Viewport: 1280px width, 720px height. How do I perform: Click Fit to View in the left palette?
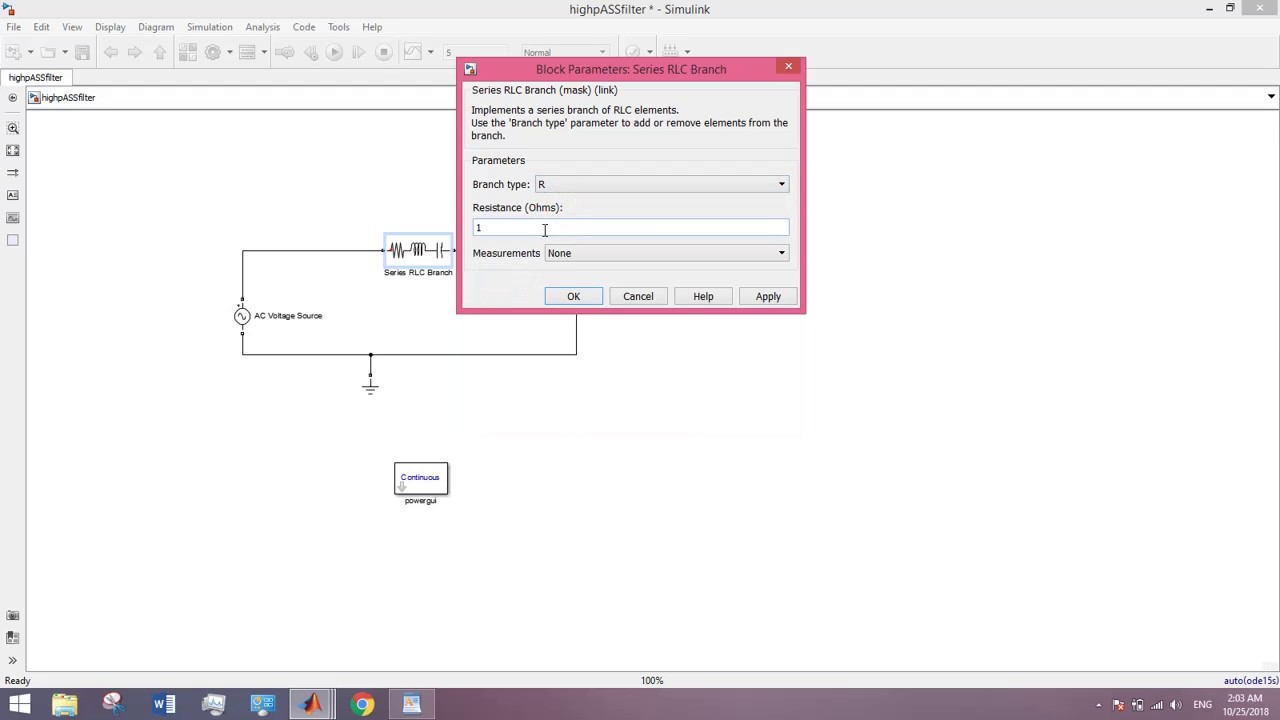(x=13, y=150)
